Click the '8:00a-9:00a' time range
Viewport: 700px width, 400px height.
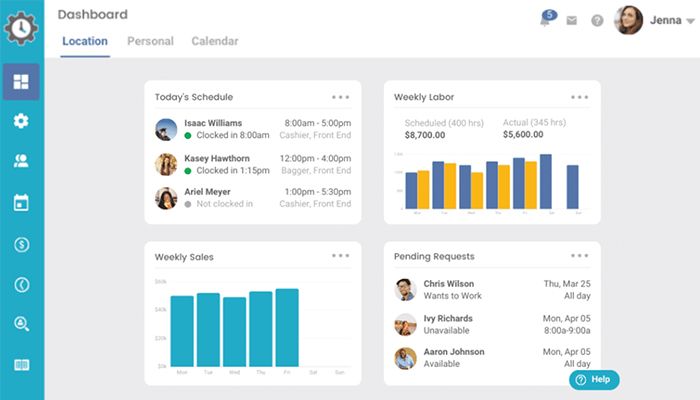(x=567, y=330)
